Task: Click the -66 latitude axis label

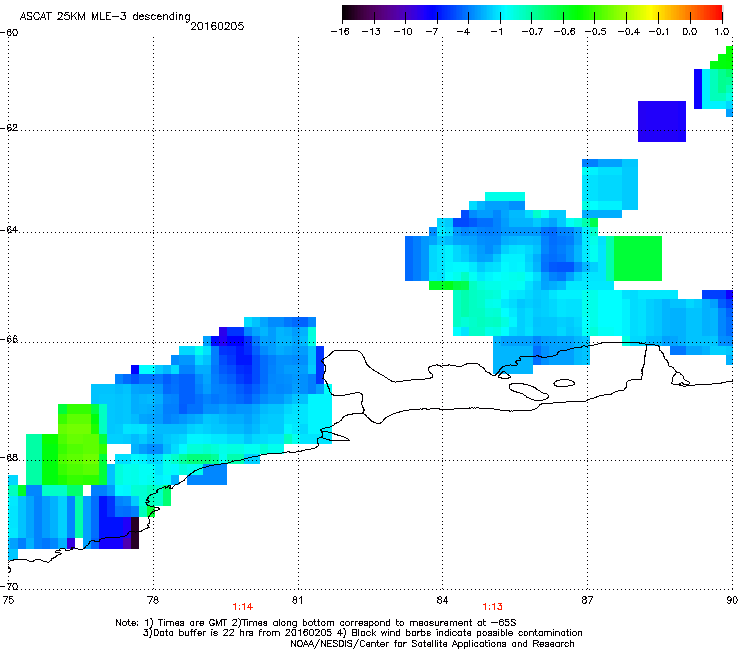Action: coord(9,340)
